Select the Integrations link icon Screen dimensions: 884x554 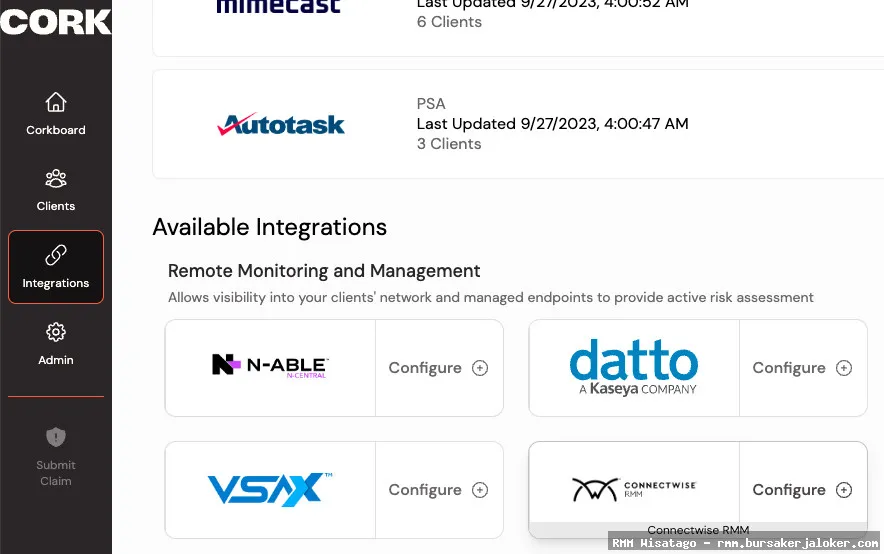pyautogui.click(x=56, y=255)
